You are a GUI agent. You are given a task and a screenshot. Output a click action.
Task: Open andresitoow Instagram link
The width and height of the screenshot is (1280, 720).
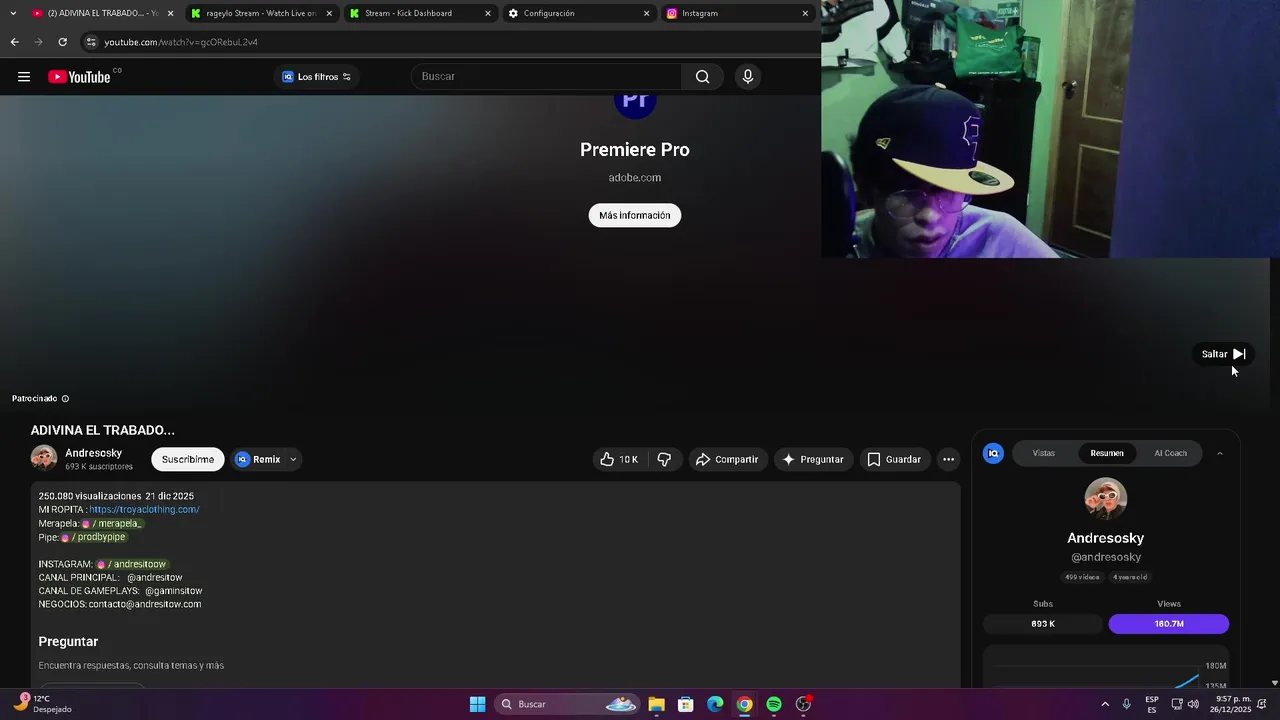[x=130, y=565]
